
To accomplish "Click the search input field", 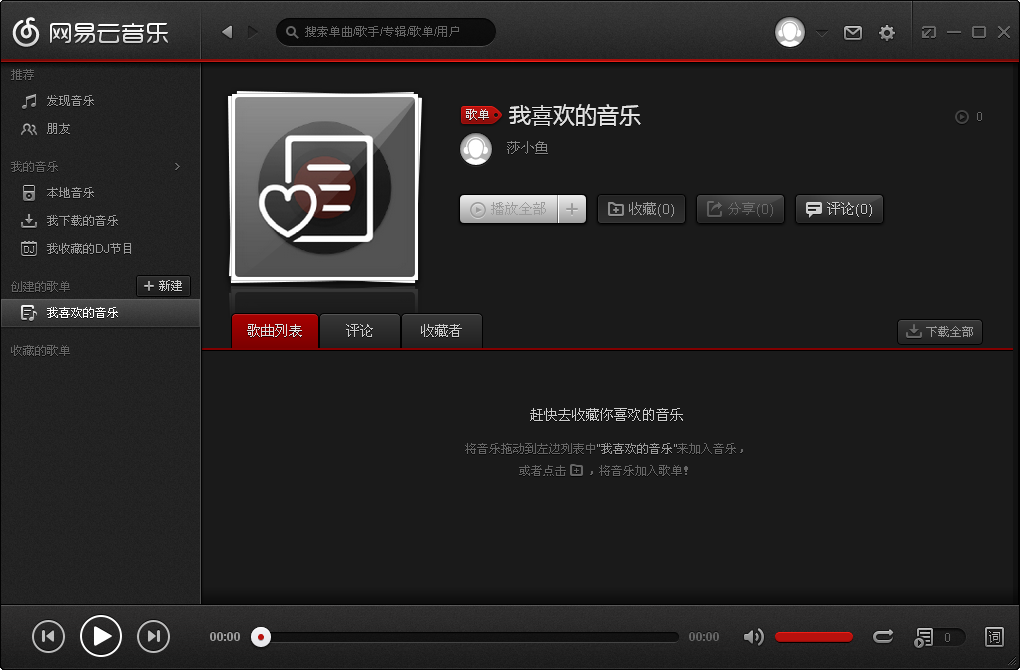I will tap(386, 31).
